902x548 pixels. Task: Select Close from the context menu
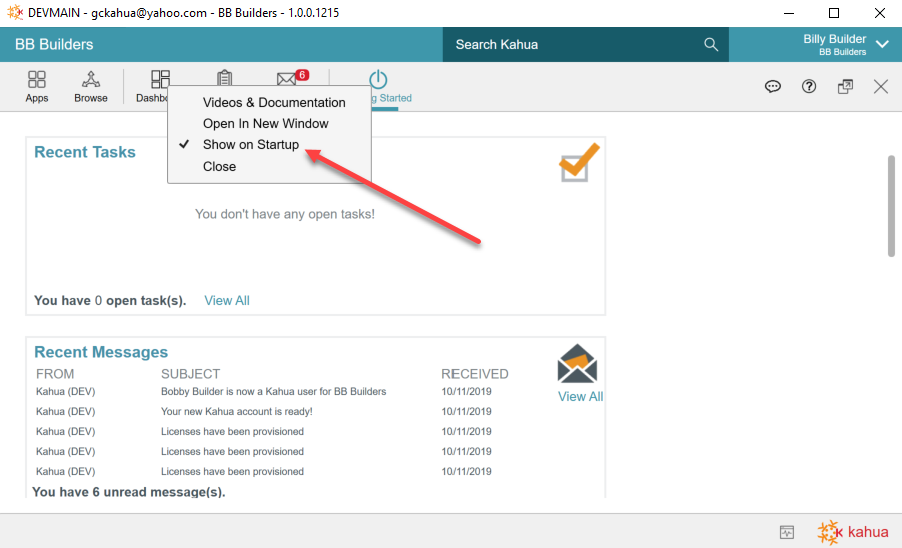(x=219, y=167)
